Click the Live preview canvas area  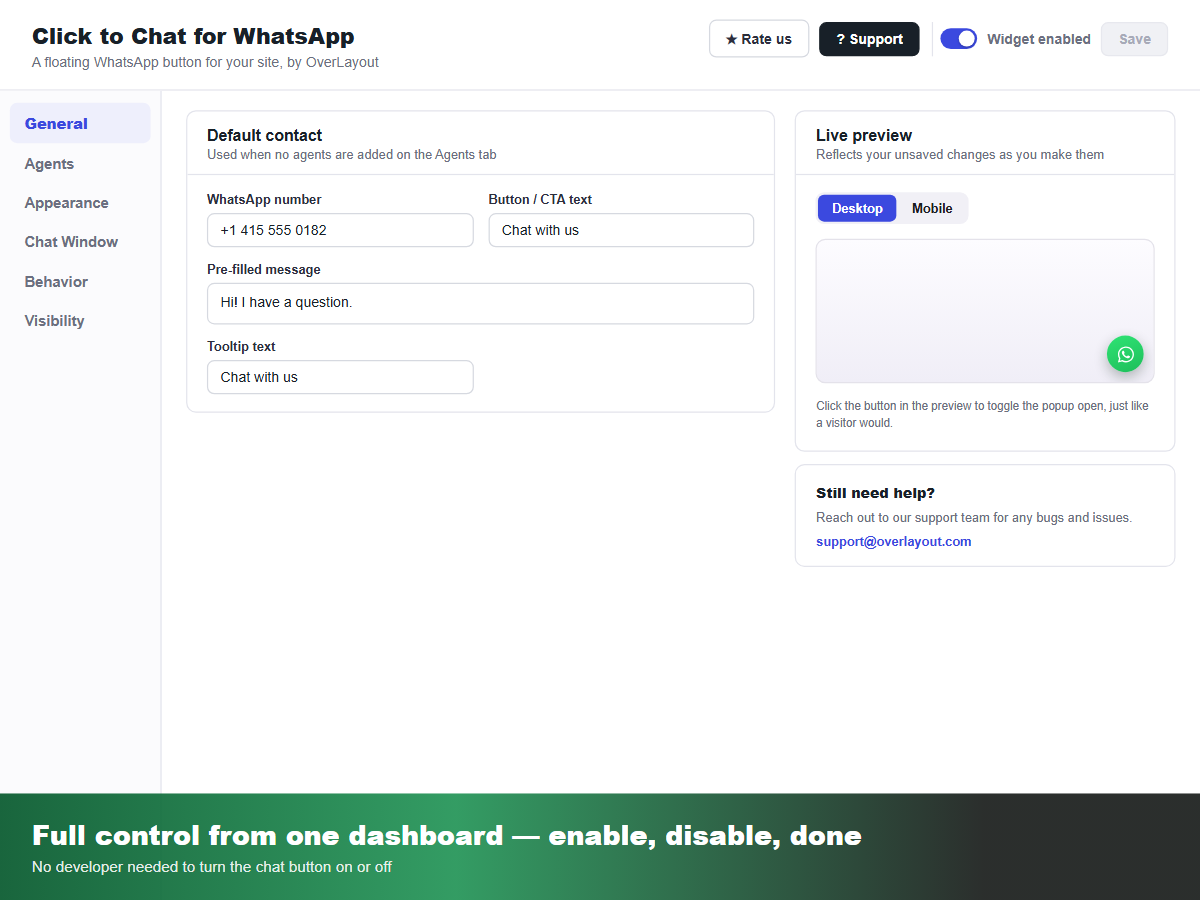[x=985, y=311]
